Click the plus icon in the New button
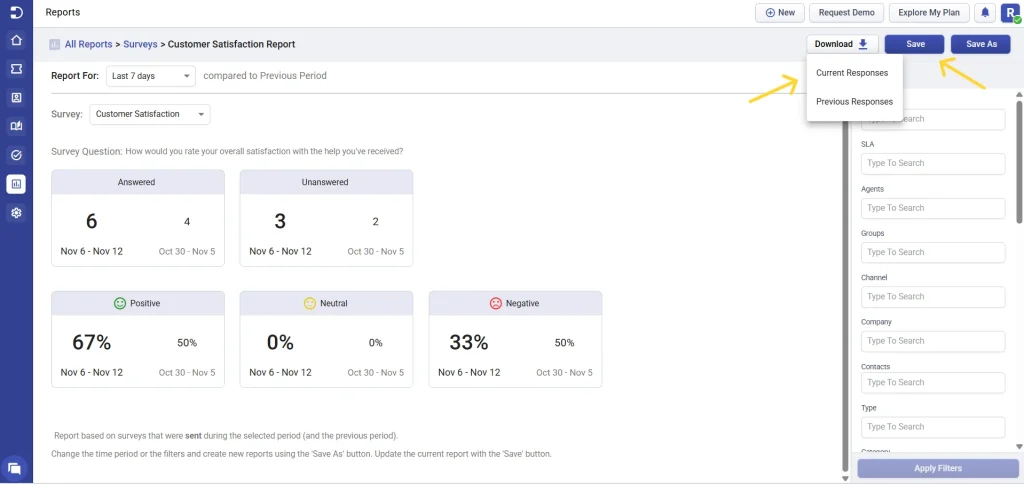The width and height of the screenshot is (1024, 484). 770,12
